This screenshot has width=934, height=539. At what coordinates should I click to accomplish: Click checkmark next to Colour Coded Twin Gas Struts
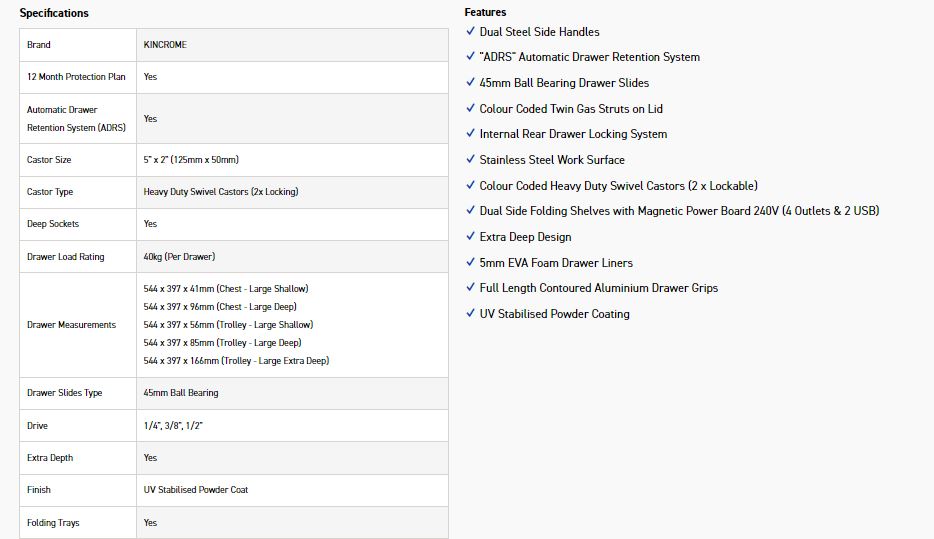470,108
